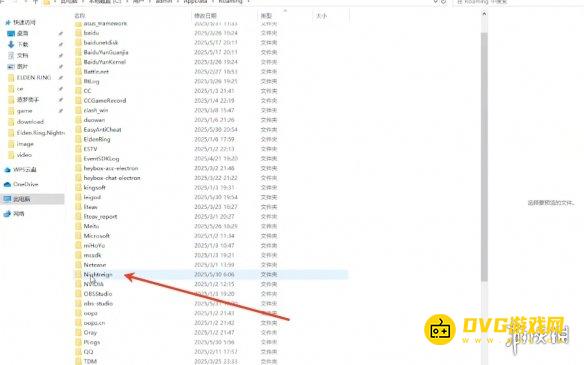Open the Elden.Ring.Nightreign sidebar folder
This screenshot has width=584, height=365.
click(x=36, y=133)
